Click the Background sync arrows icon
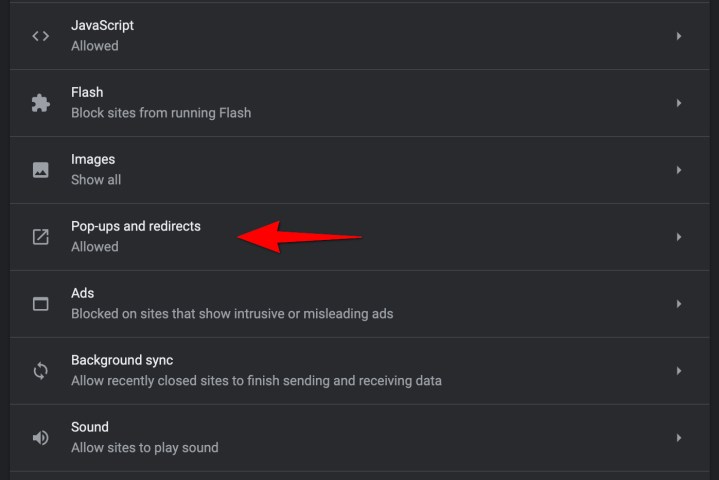Image resolution: width=719 pixels, height=480 pixels. (40, 371)
